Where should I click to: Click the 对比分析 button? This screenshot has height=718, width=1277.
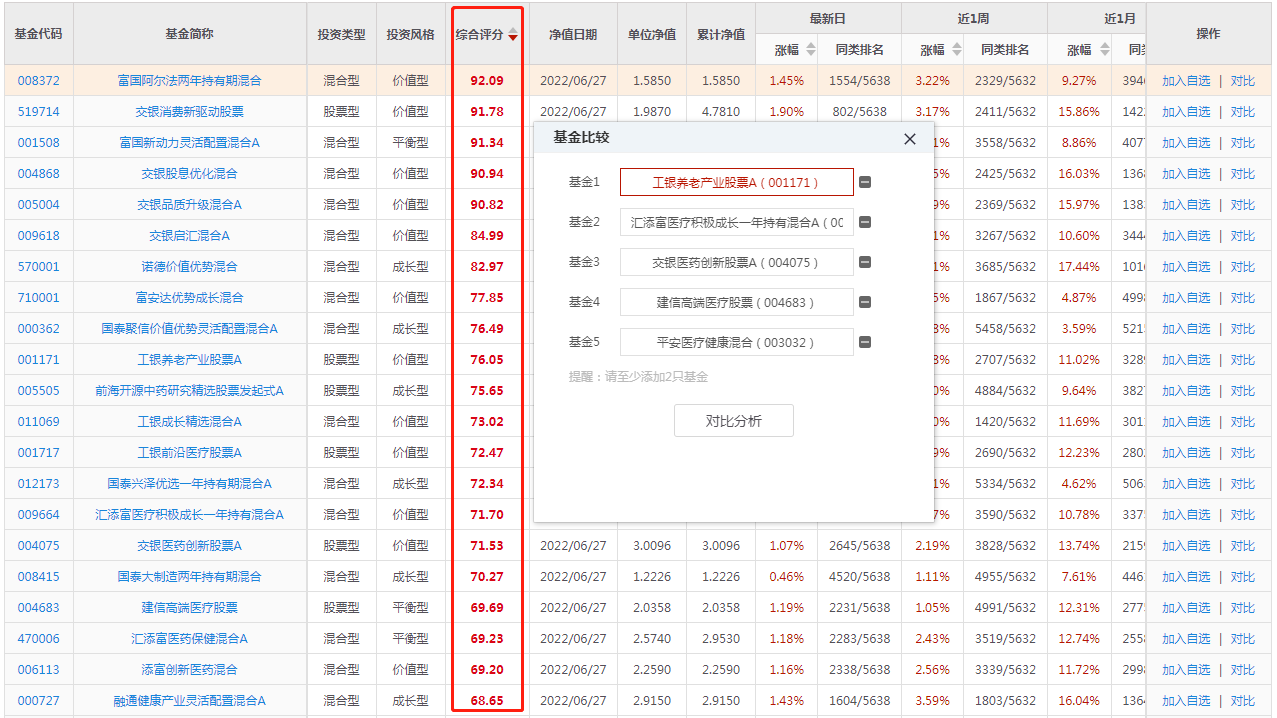(734, 421)
